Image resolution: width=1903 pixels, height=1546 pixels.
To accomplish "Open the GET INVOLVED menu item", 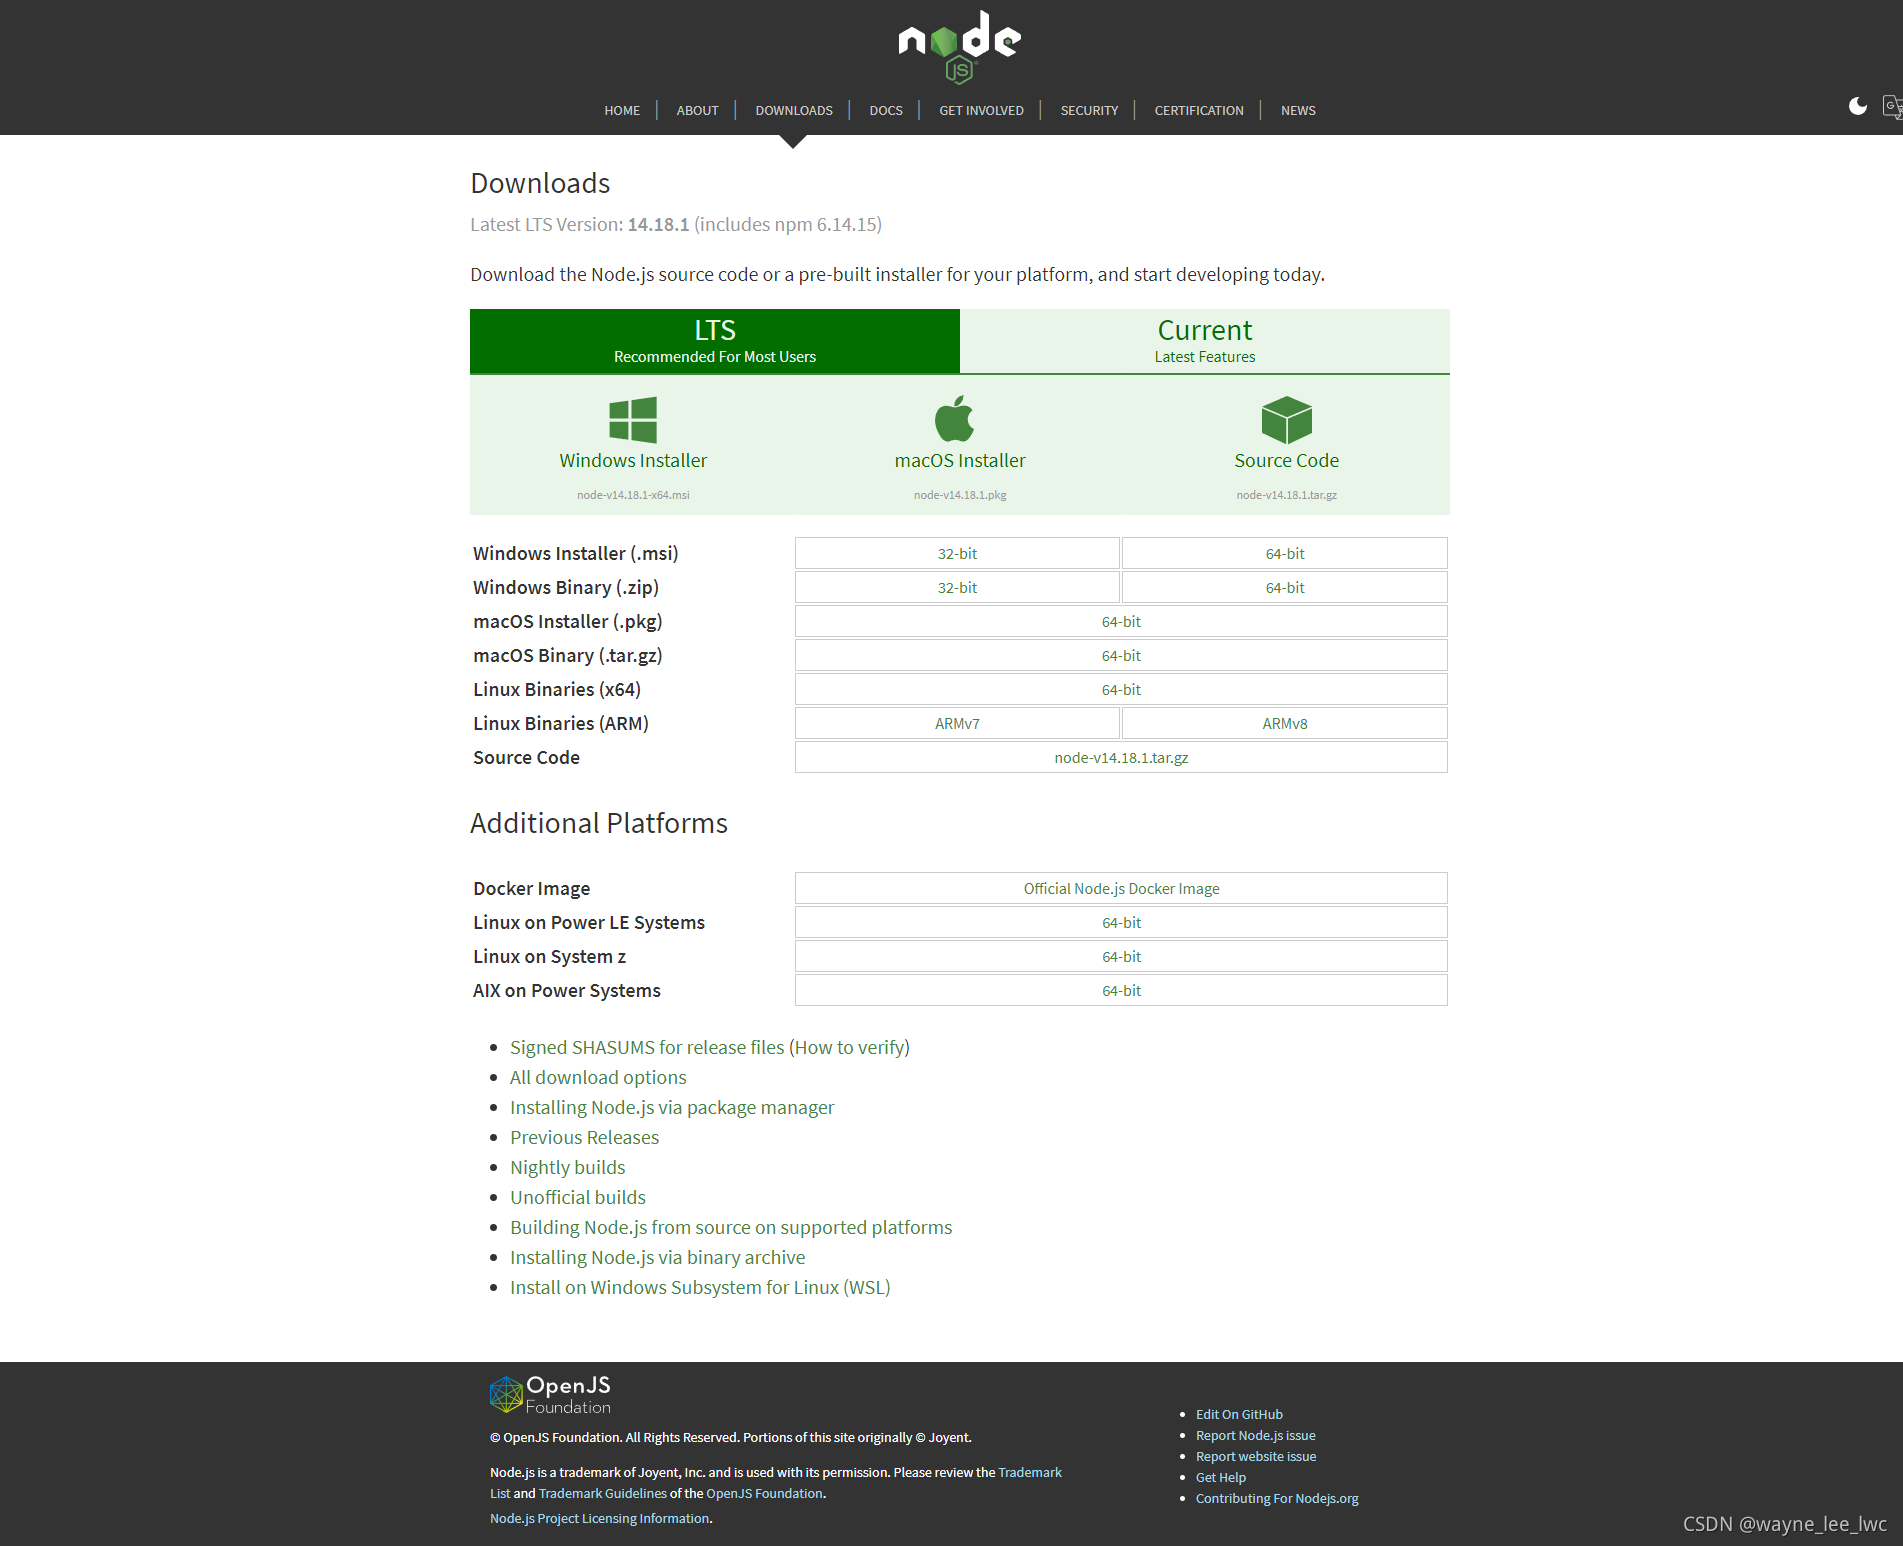I will (981, 111).
